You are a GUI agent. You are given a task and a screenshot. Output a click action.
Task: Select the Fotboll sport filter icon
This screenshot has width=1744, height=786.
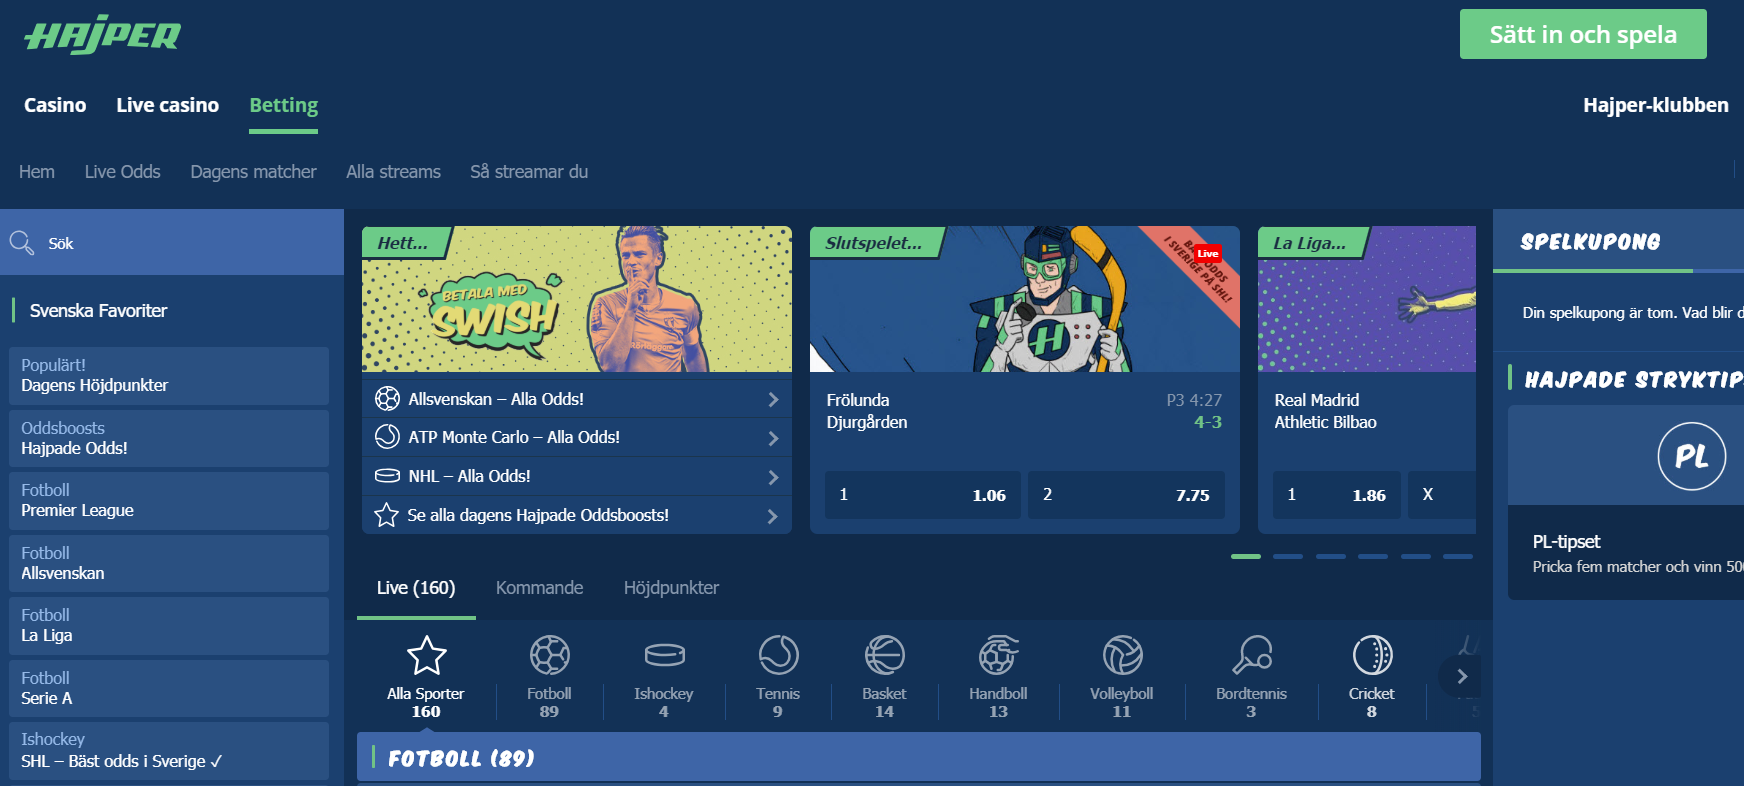pyautogui.click(x=549, y=656)
